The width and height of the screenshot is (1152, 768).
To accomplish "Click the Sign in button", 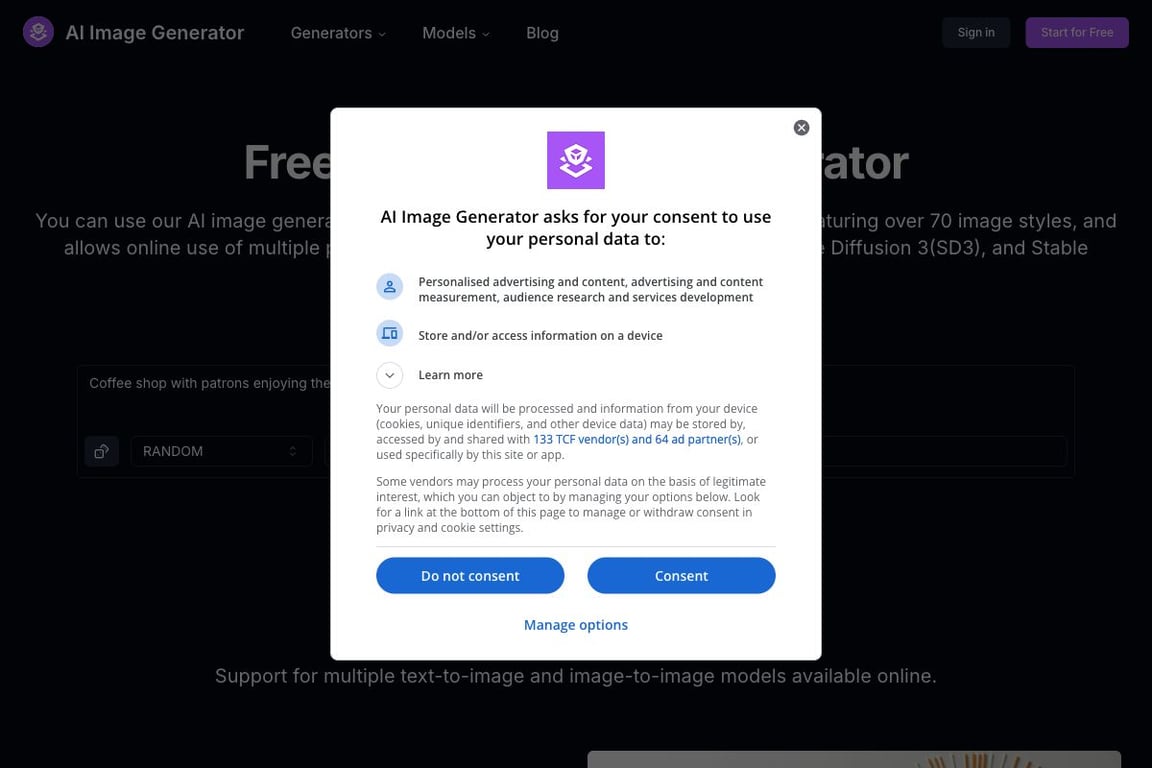I will tap(976, 32).
